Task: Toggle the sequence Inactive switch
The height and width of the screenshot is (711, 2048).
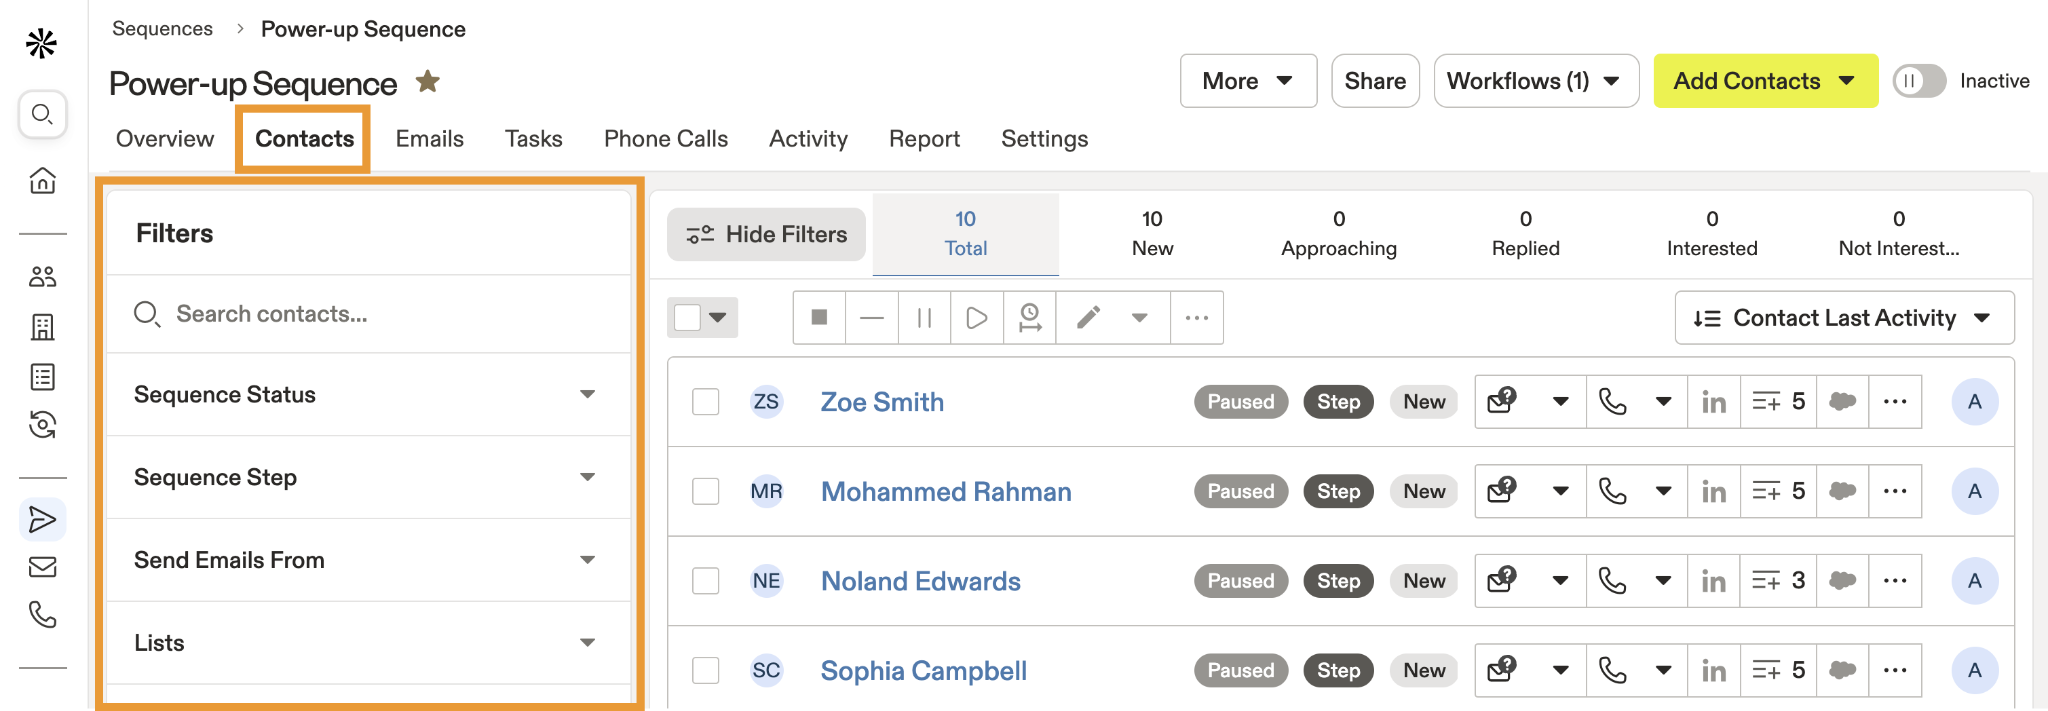Action: [1919, 81]
